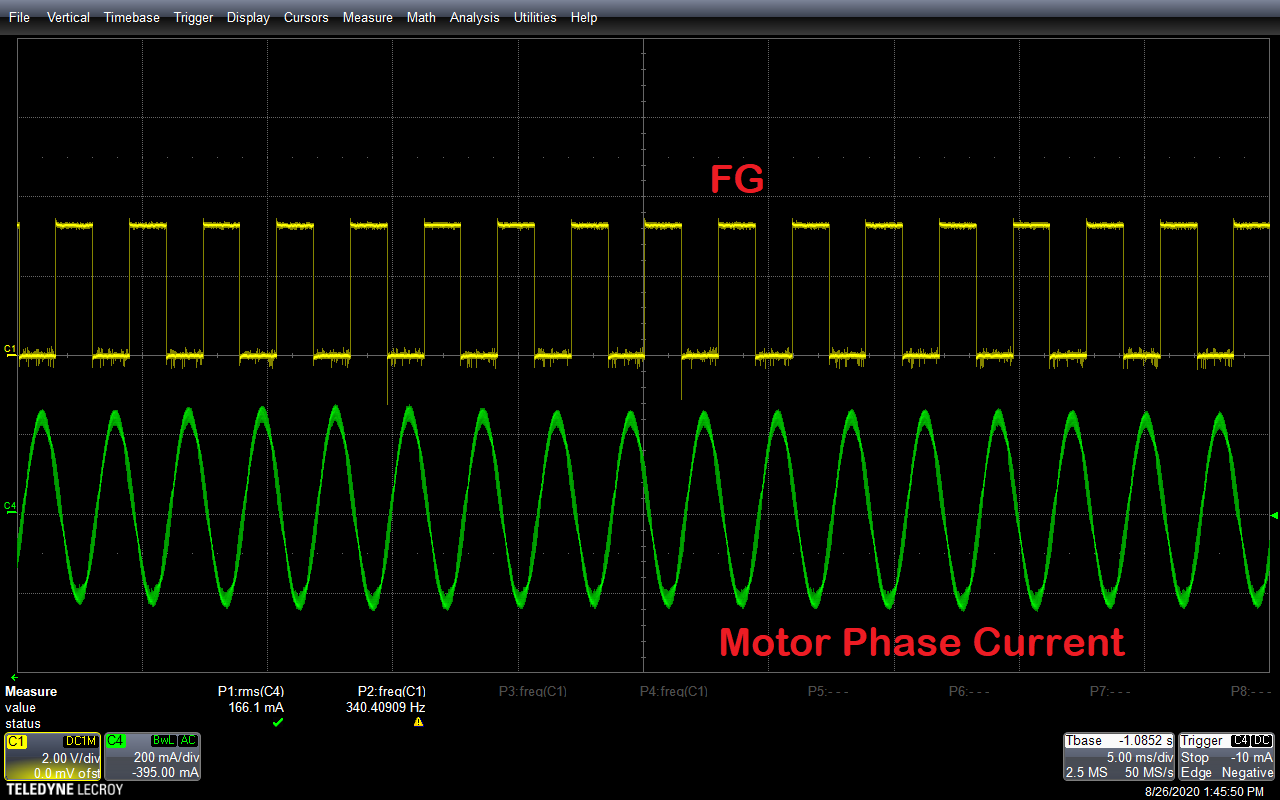
Task: Open the Vertical menu
Action: click(x=68, y=17)
